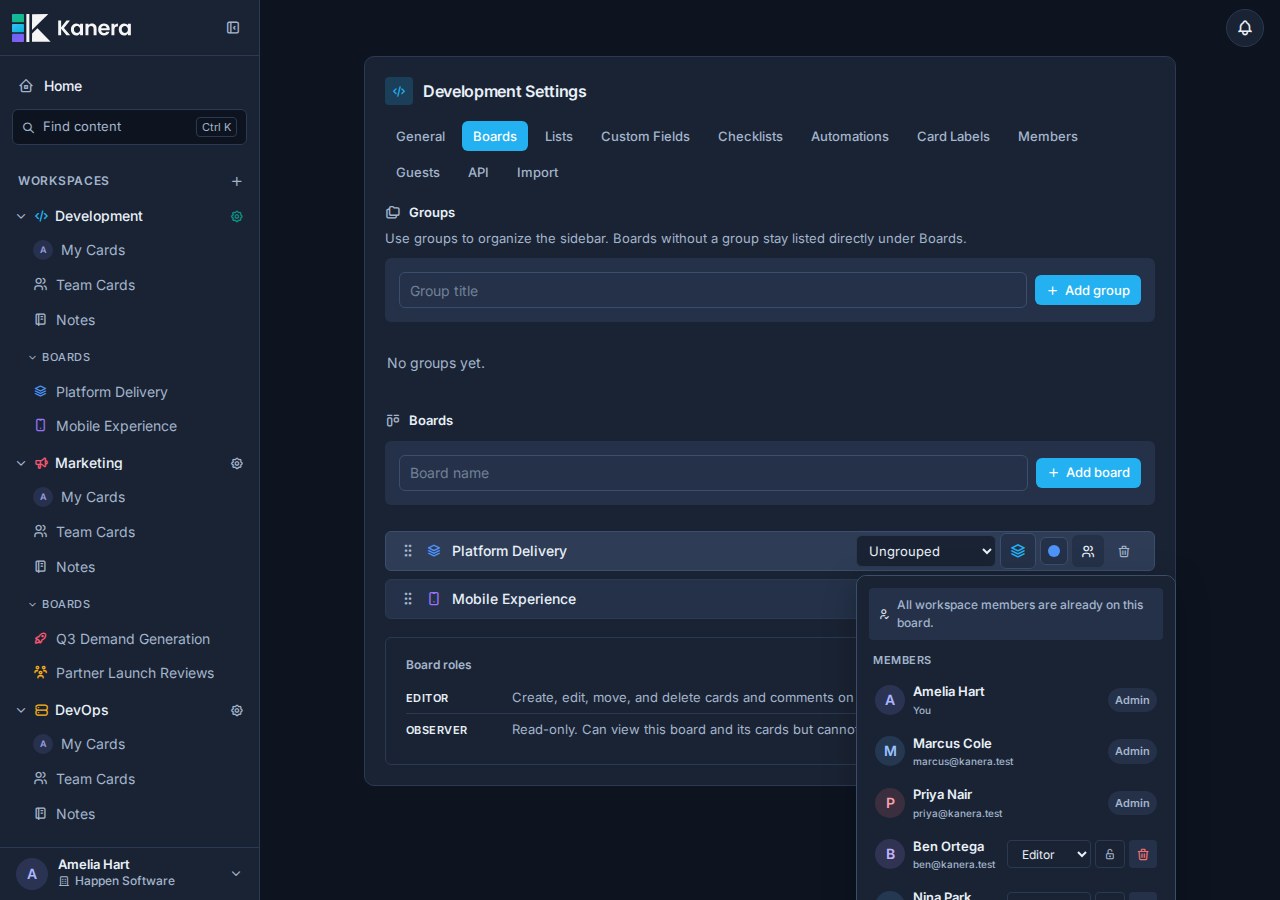The image size is (1280, 900).
Task: Open Platform Delivery members popup
Action: [x=1088, y=551]
